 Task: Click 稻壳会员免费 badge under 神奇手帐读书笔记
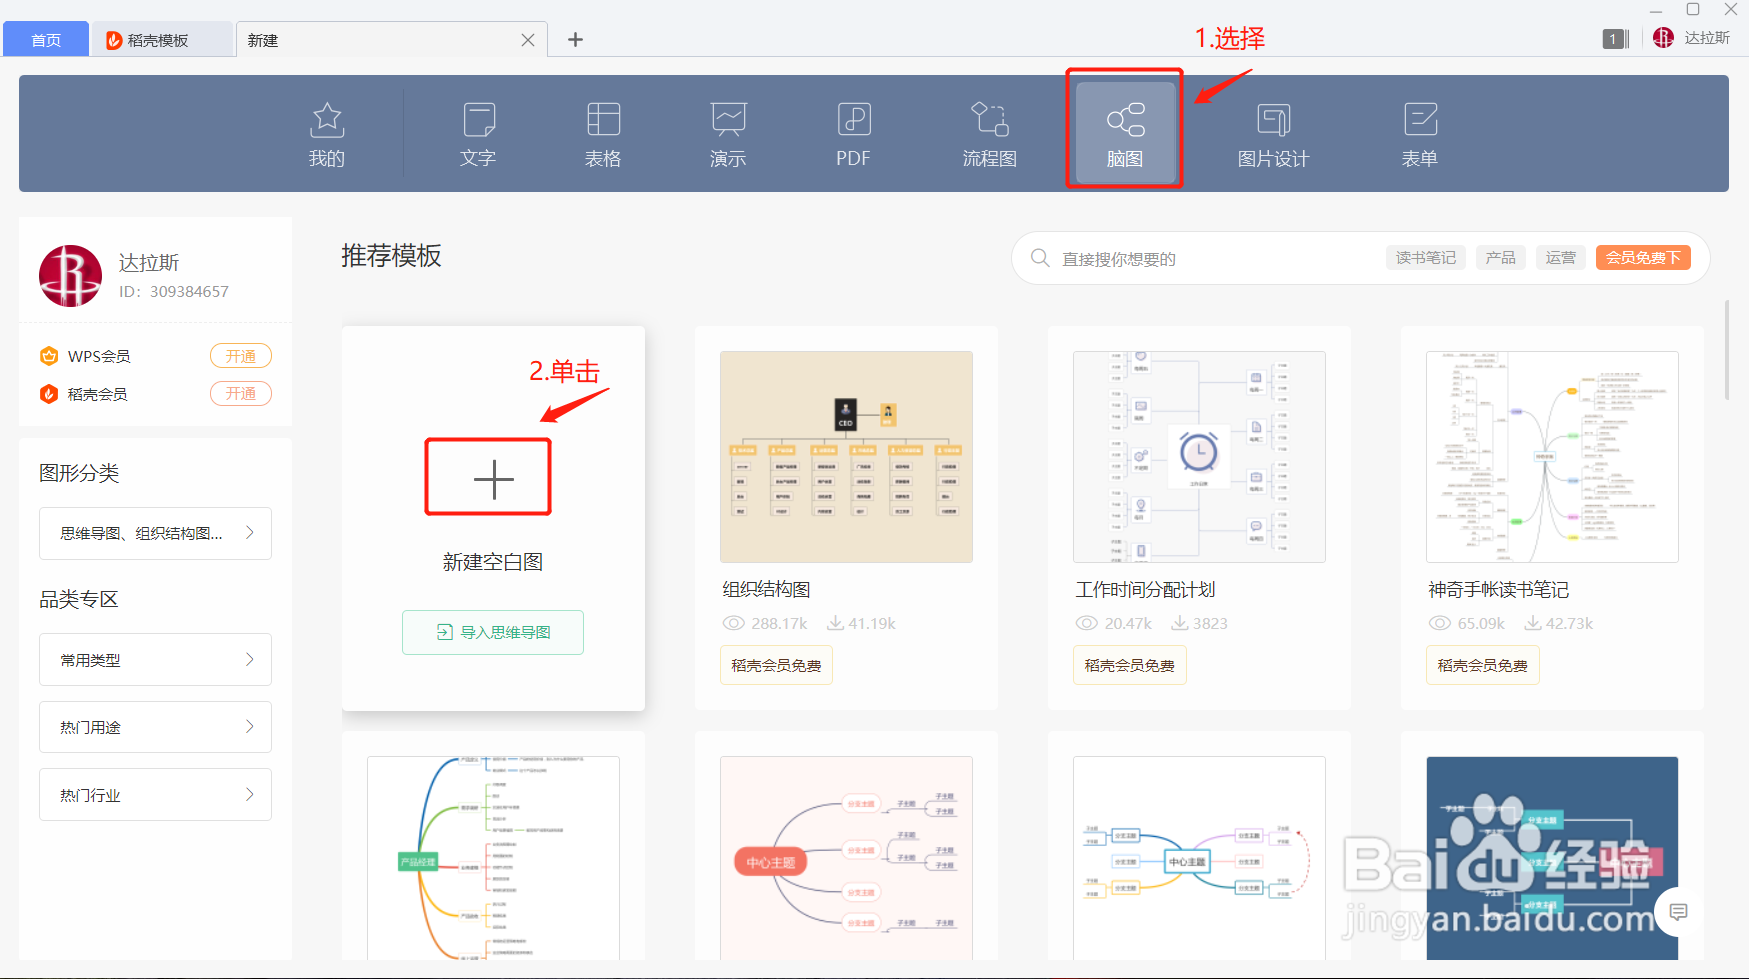[1483, 665]
